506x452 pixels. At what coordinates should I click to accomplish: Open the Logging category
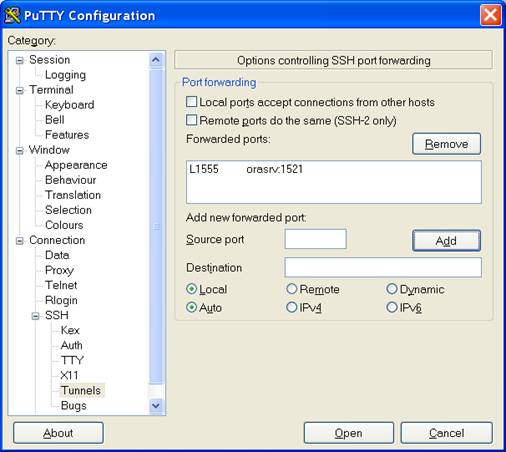(65, 75)
